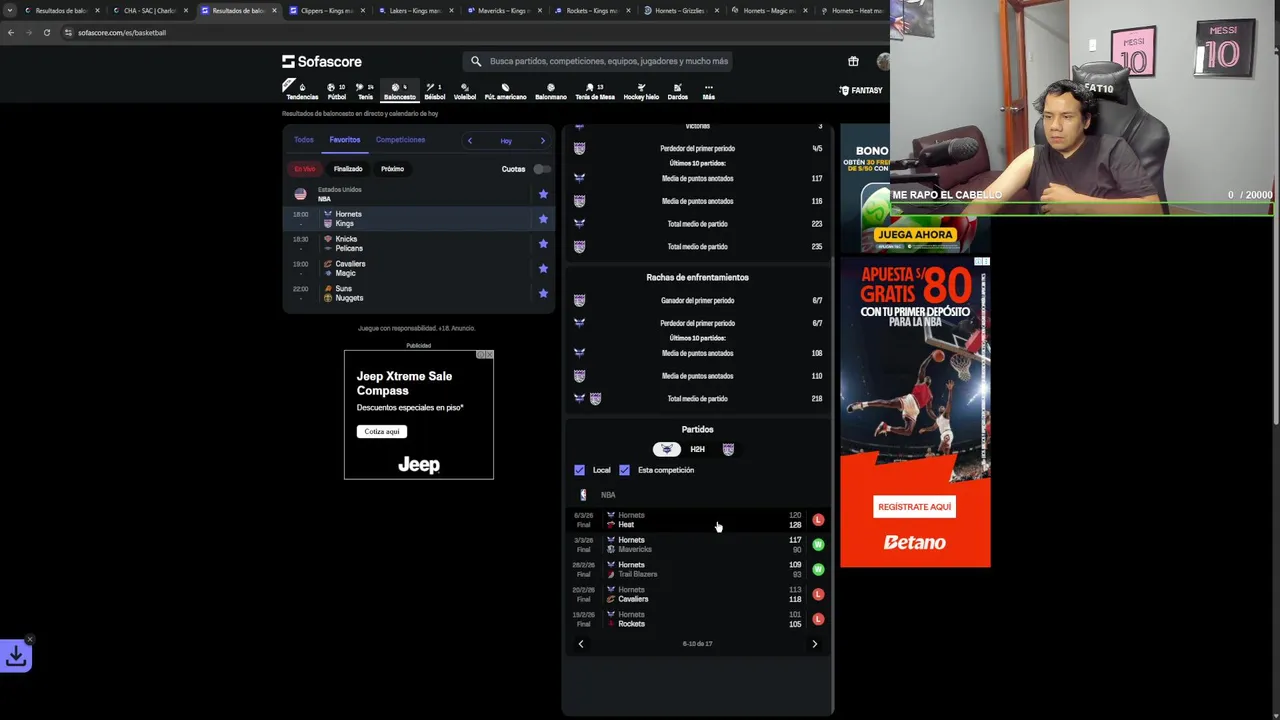Open the user profile avatar
Image resolution: width=1280 pixels, height=720 pixels.
pyautogui.click(x=883, y=61)
